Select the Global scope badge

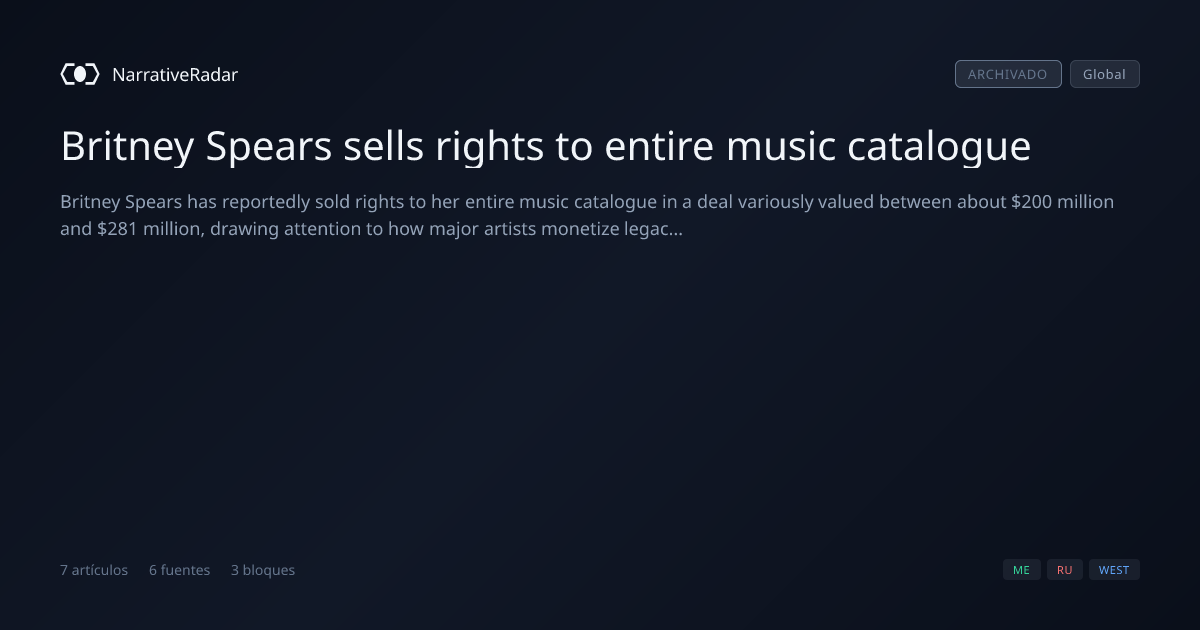[x=1104, y=74]
